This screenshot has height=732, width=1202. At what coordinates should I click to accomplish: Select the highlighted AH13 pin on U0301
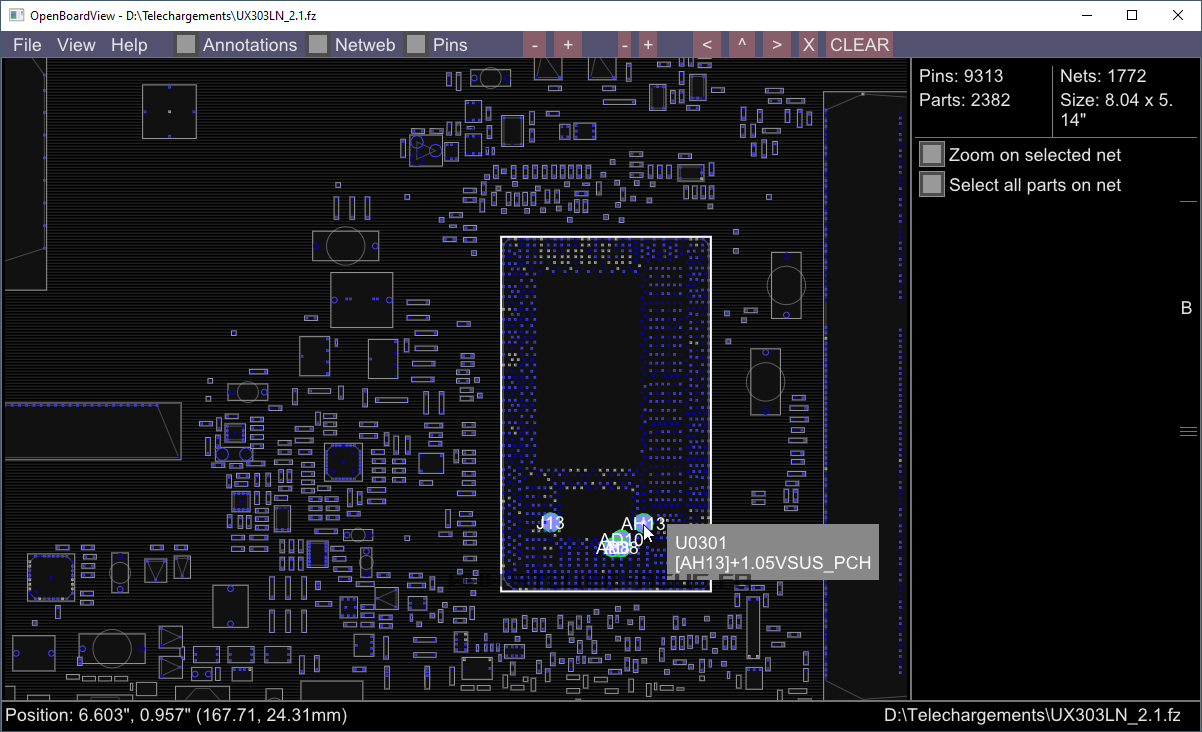coord(643,523)
